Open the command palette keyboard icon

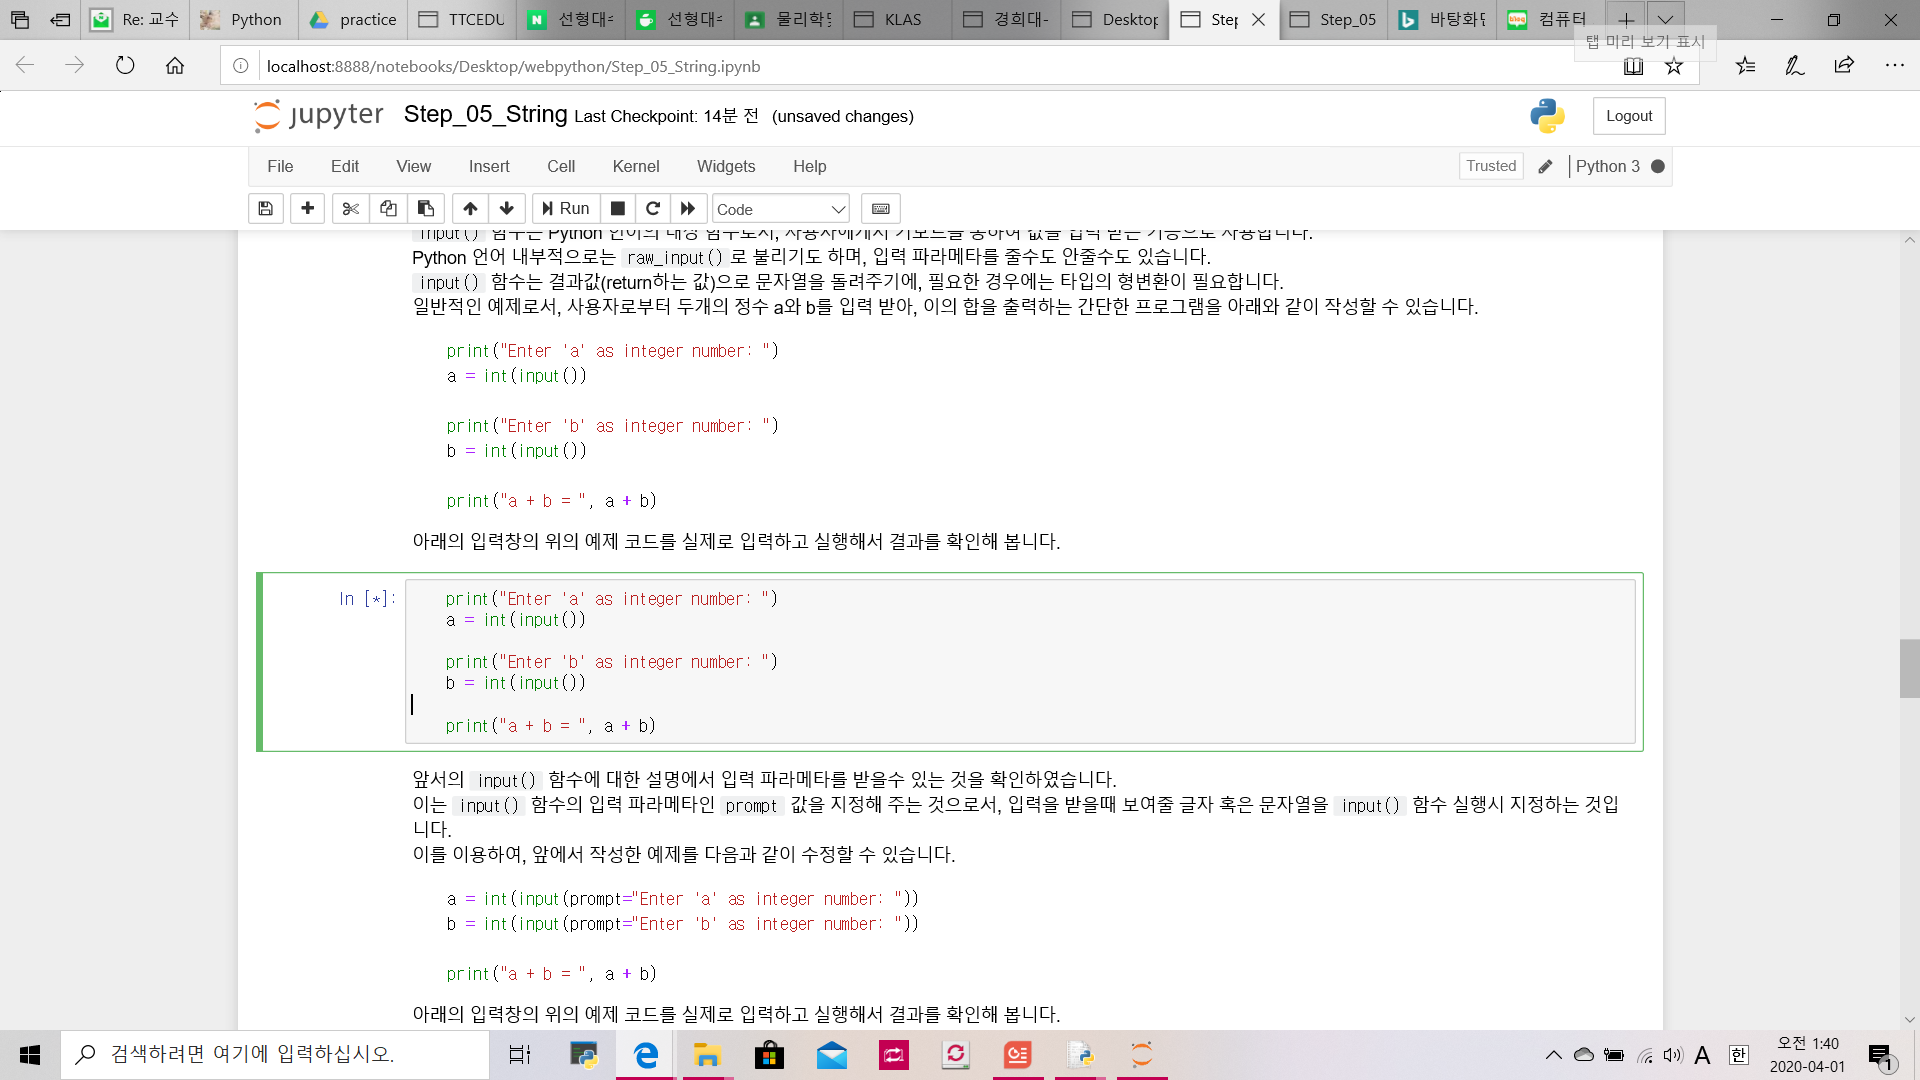881,209
